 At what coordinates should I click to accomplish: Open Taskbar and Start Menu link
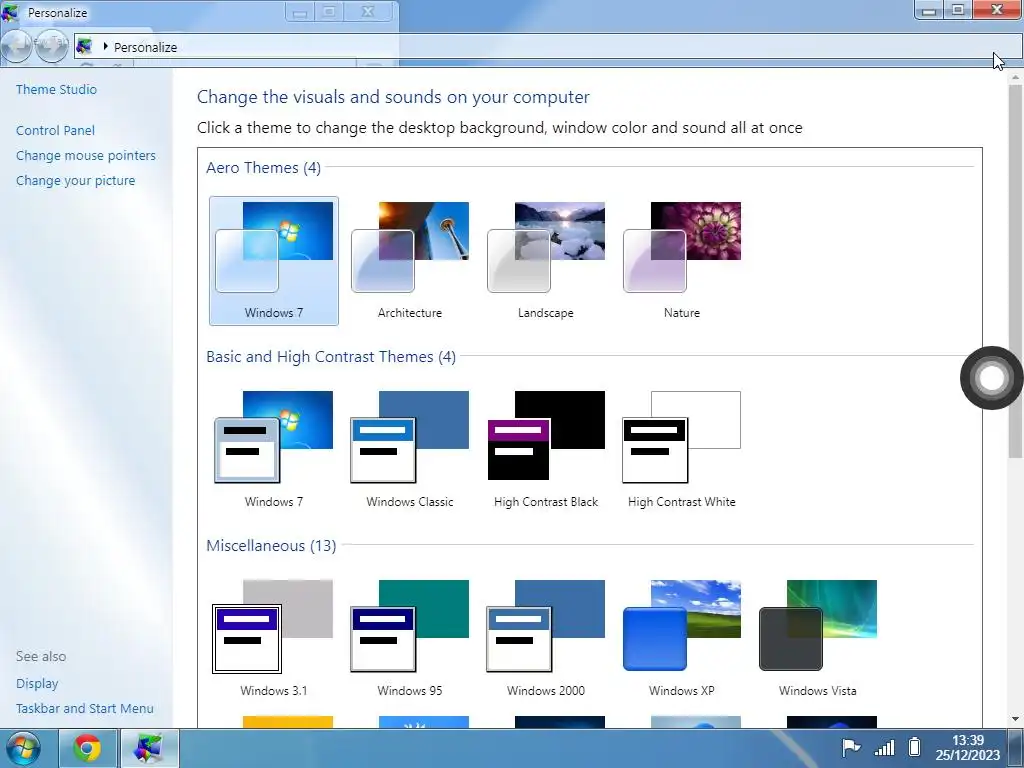[85, 709]
